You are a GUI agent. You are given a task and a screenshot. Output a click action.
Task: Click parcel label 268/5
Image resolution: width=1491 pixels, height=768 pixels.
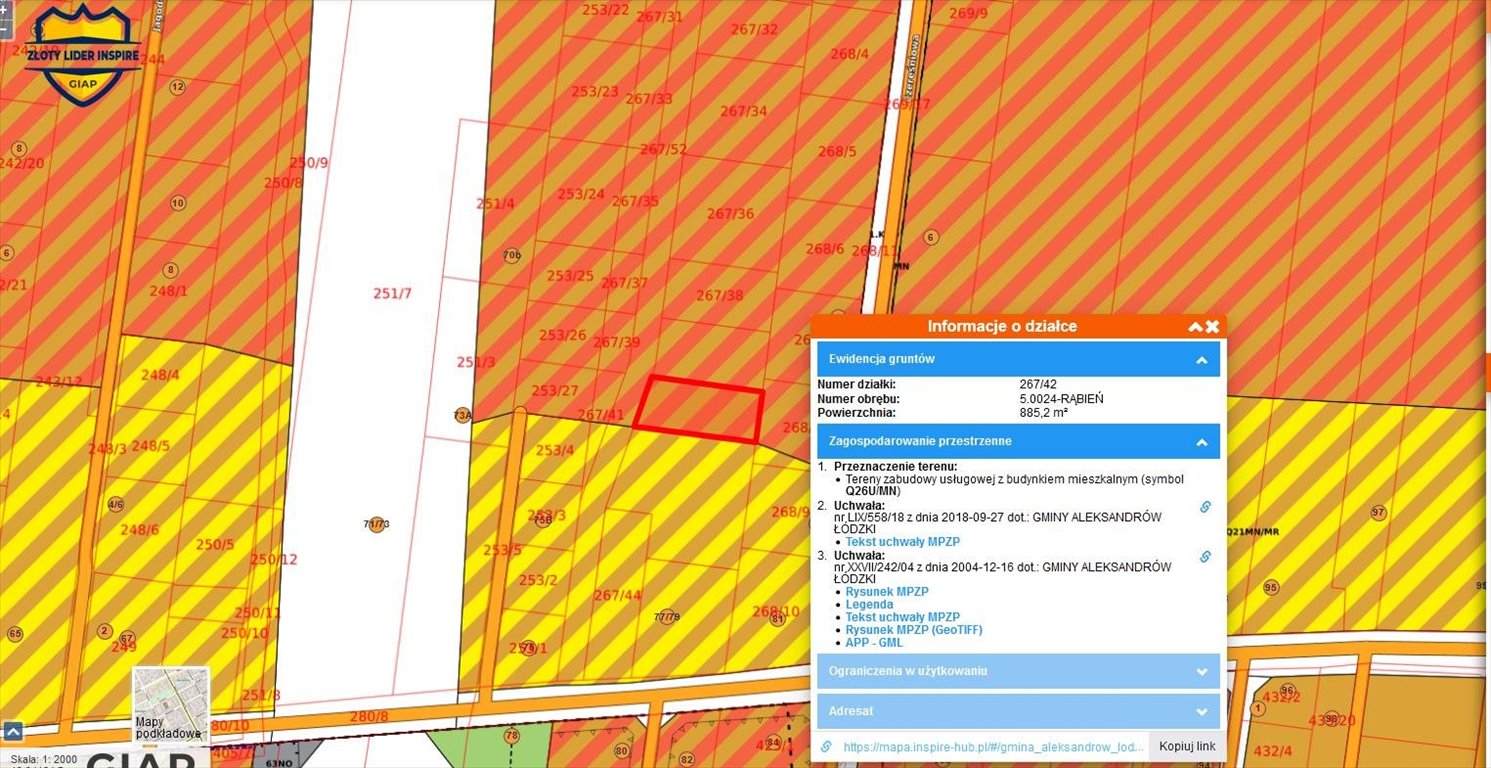(838, 152)
